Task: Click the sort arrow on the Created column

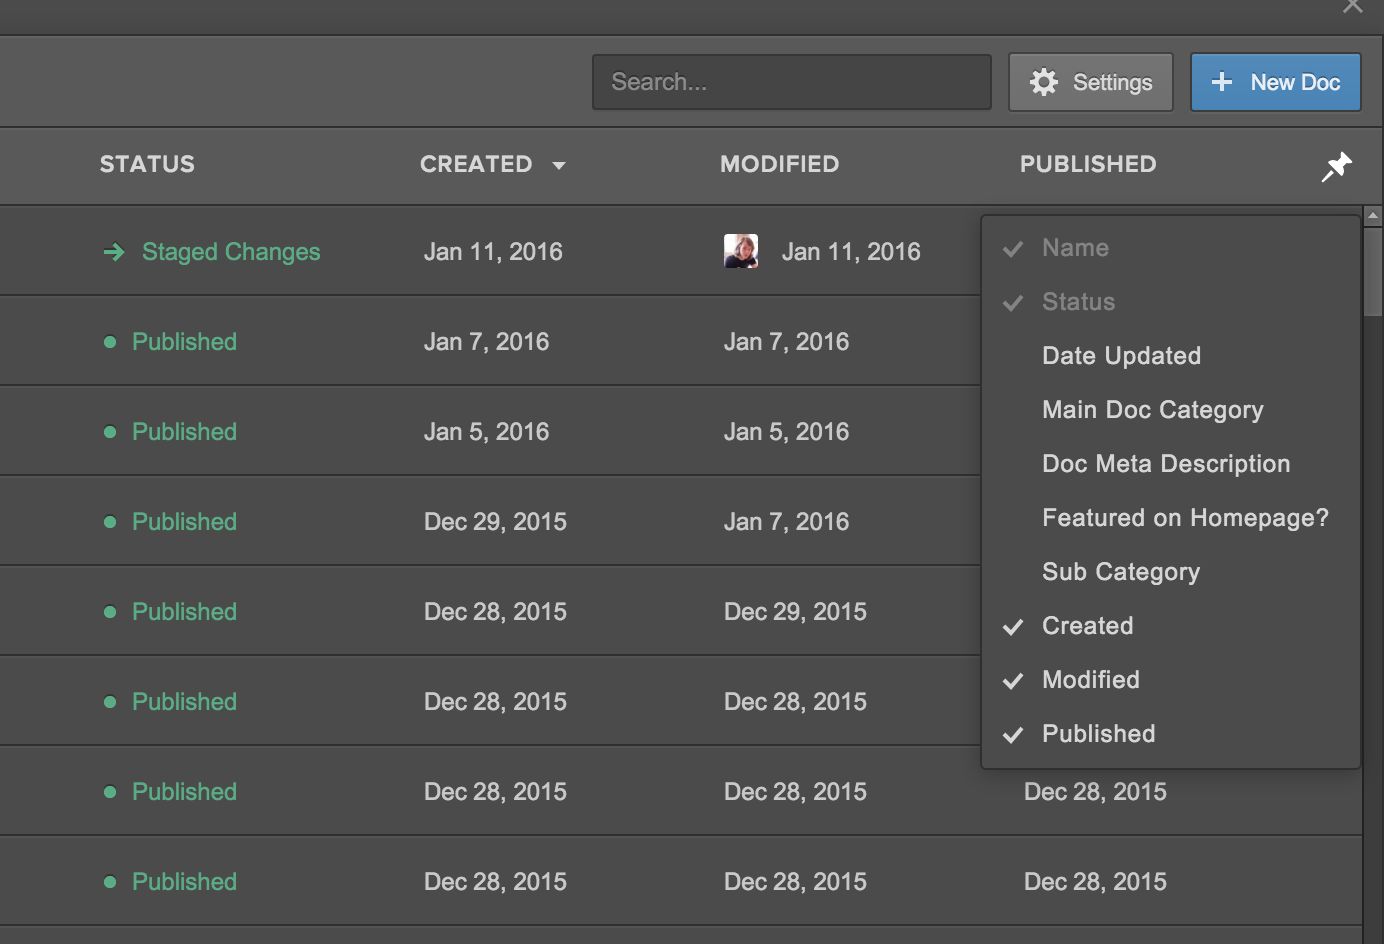Action: 559,165
